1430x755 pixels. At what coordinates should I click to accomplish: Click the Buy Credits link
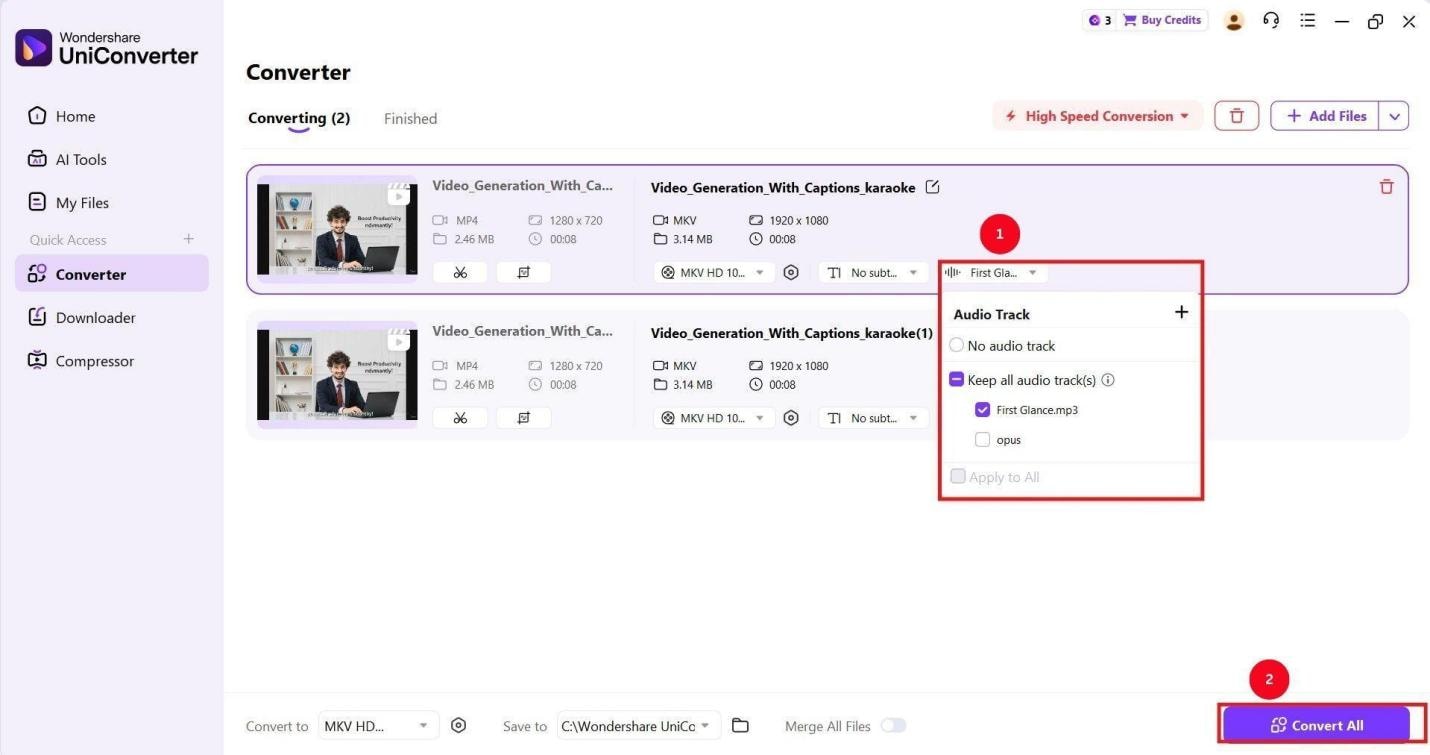click(1170, 19)
